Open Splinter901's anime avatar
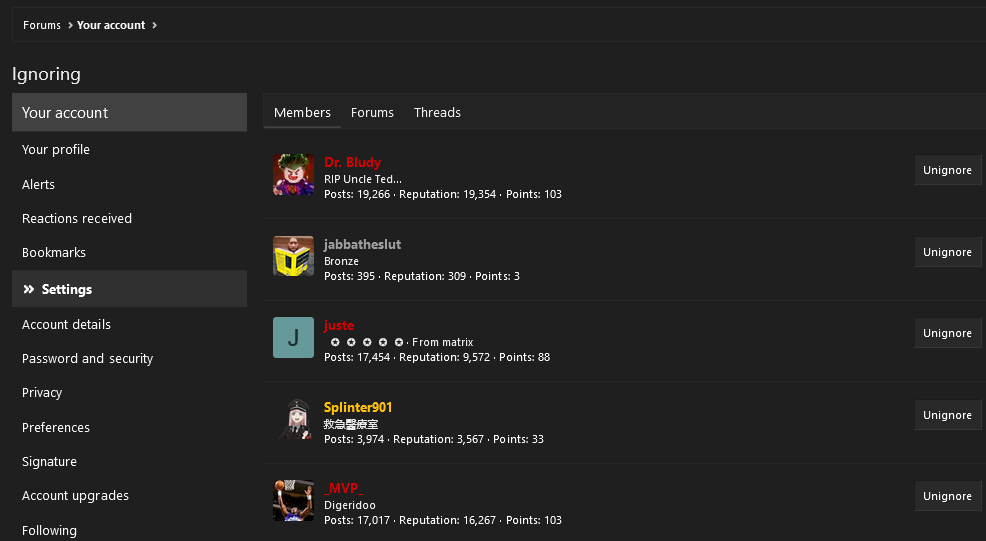Viewport: 986px width, 541px height. (293, 419)
